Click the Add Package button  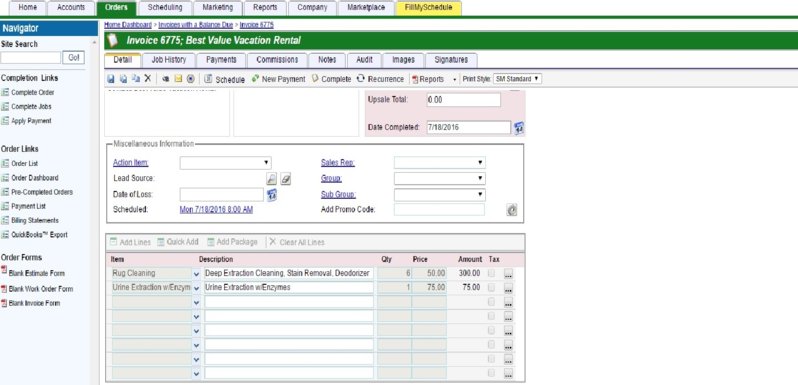(232, 242)
